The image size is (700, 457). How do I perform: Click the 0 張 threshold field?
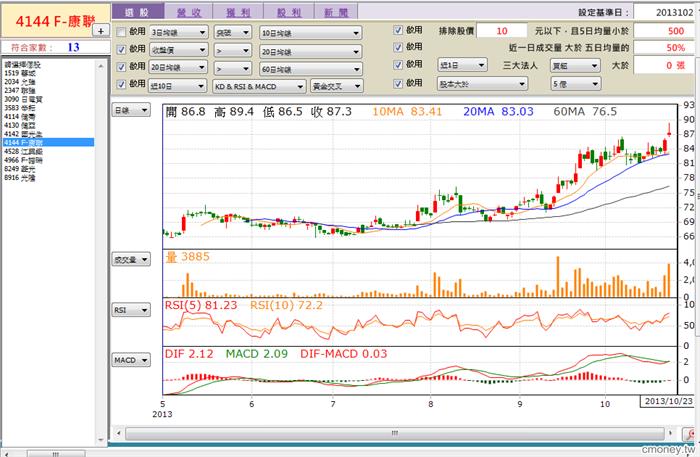tap(666, 65)
